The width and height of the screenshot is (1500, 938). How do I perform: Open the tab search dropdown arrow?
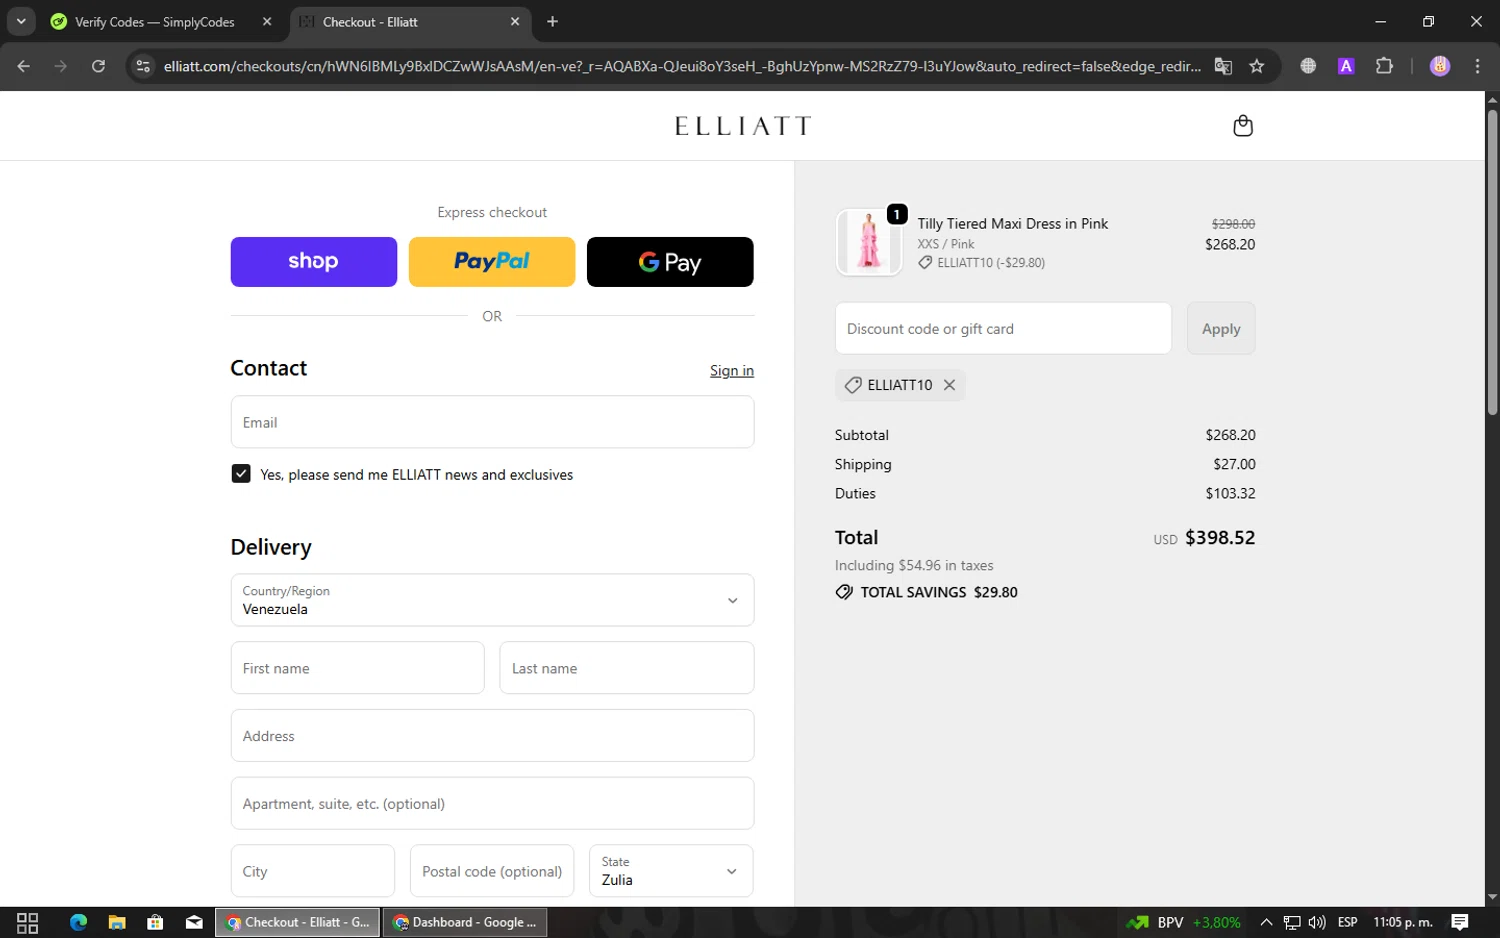(x=21, y=21)
